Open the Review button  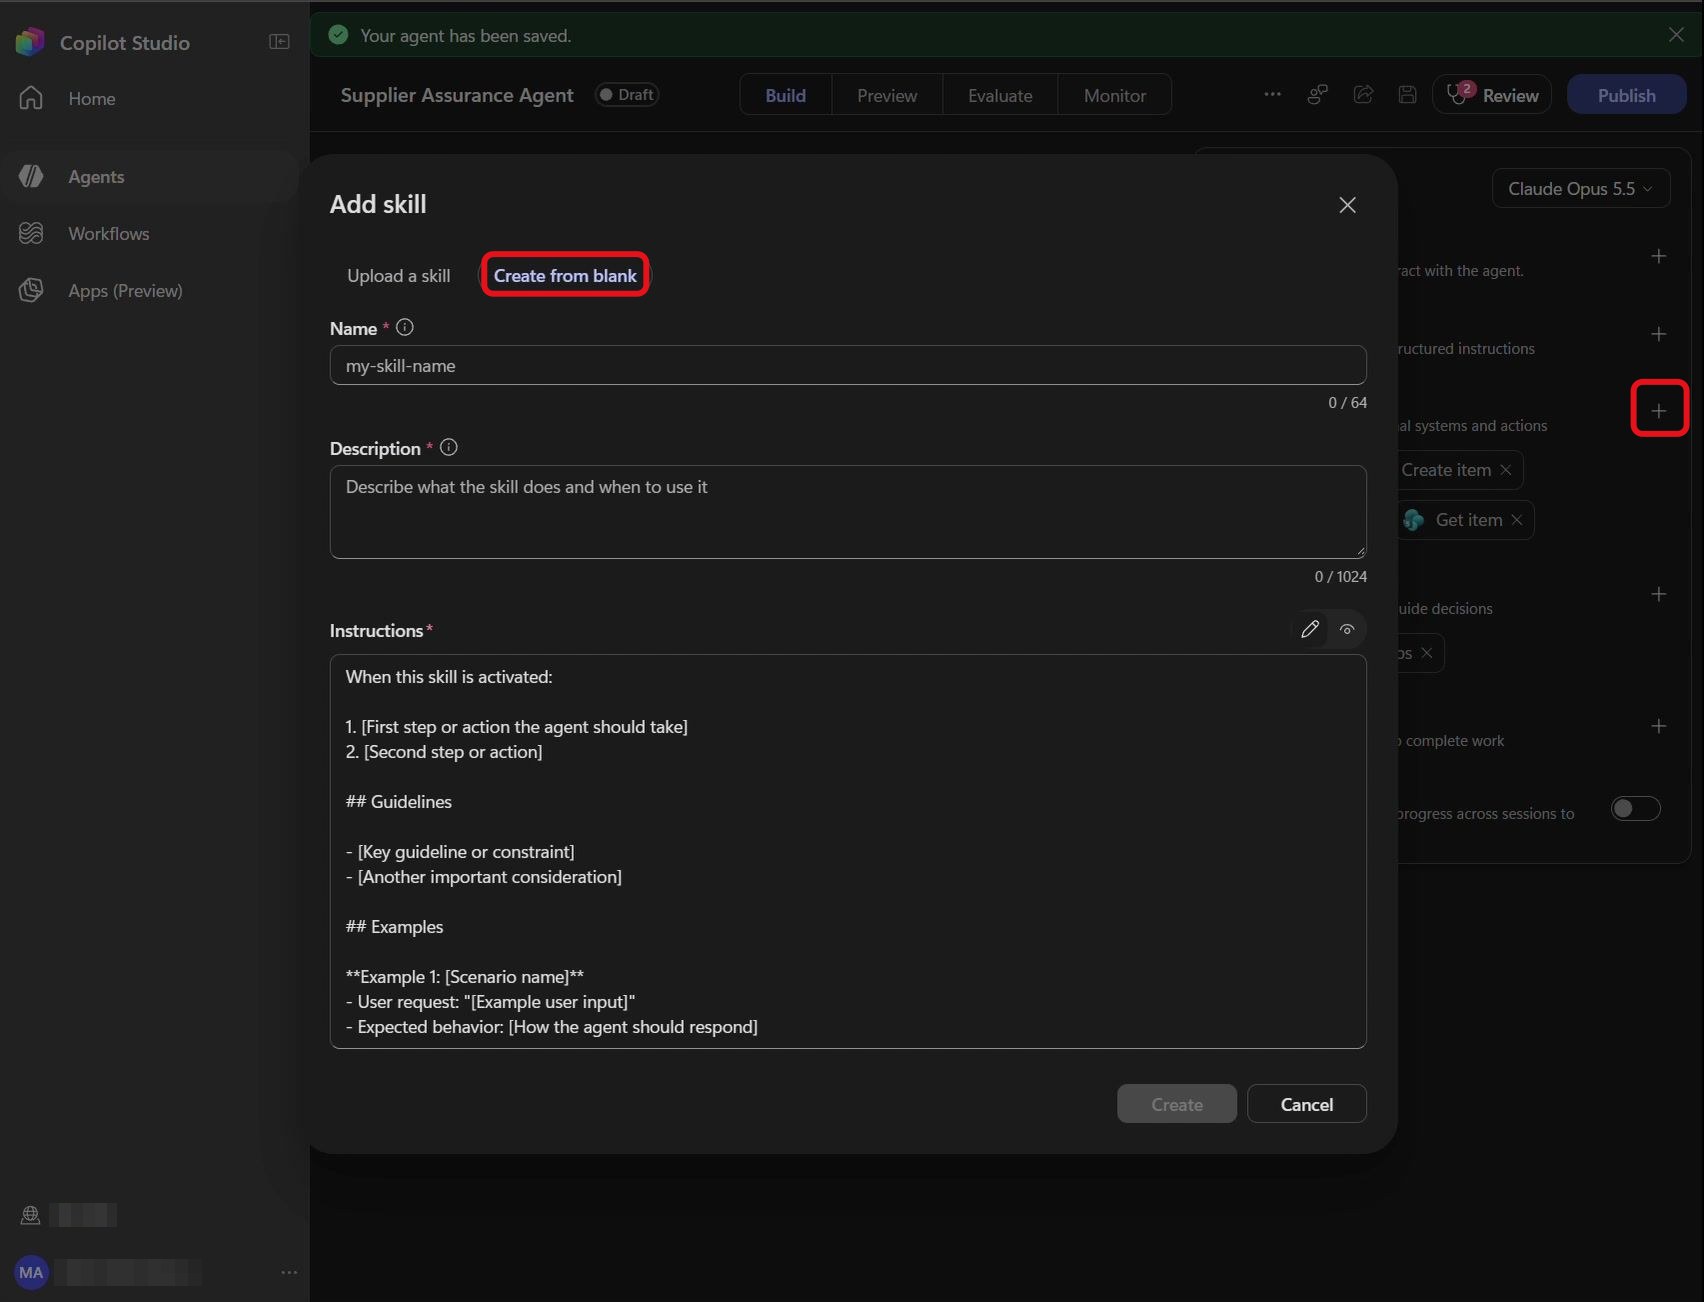[1492, 95]
